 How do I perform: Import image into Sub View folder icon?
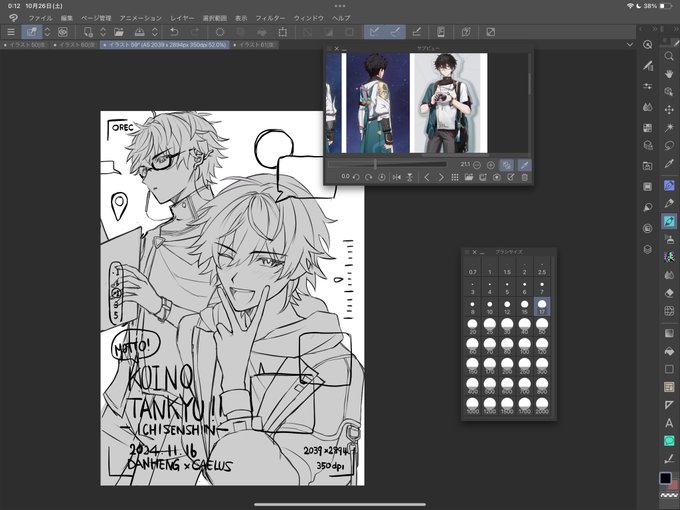[468, 177]
